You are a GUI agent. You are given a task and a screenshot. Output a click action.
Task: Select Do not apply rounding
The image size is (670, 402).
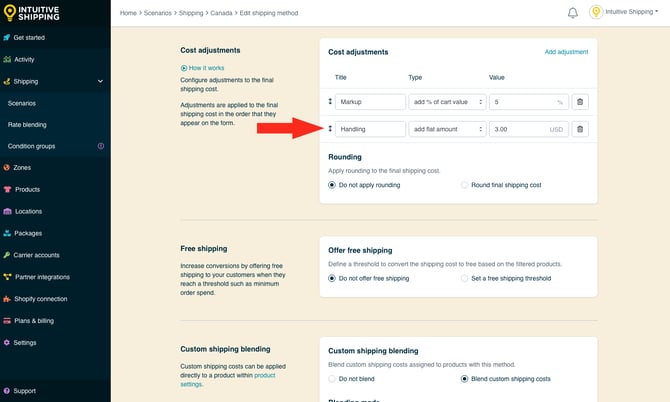332,185
